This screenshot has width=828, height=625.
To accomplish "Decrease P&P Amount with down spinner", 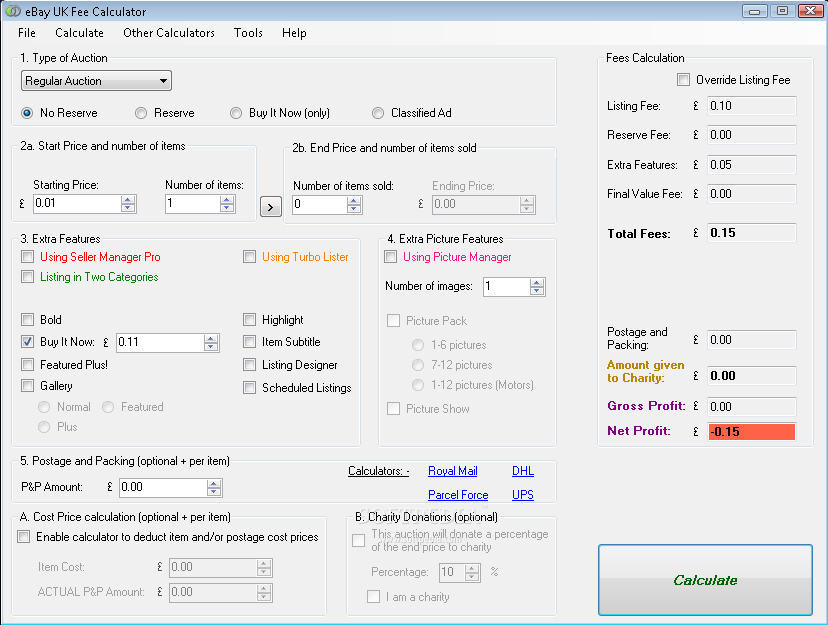I will point(214,492).
